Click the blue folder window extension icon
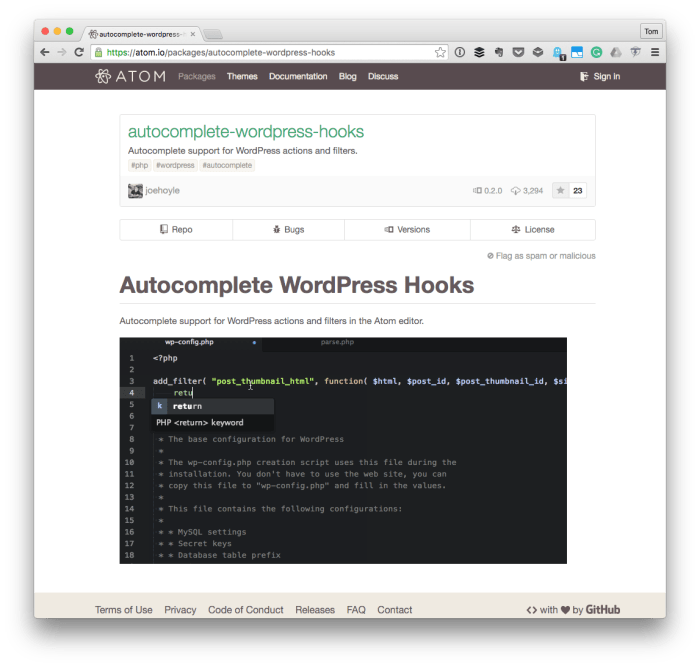The image size is (700, 667). pyautogui.click(x=577, y=52)
